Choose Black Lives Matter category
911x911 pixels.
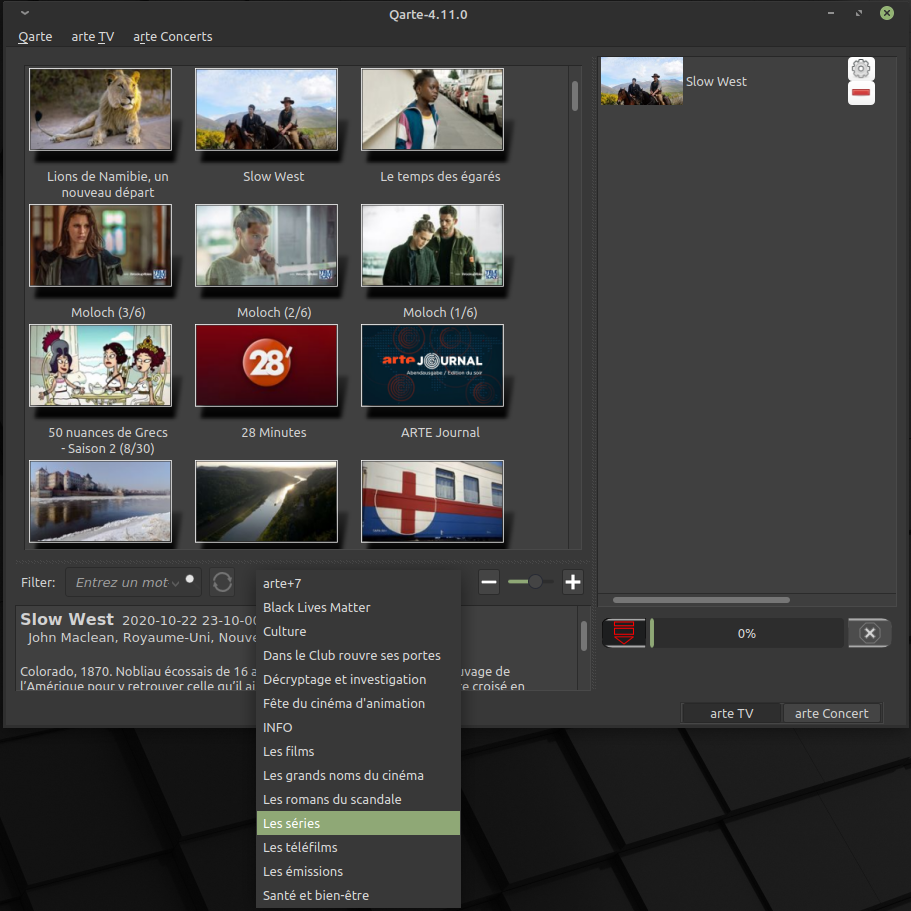coord(358,607)
